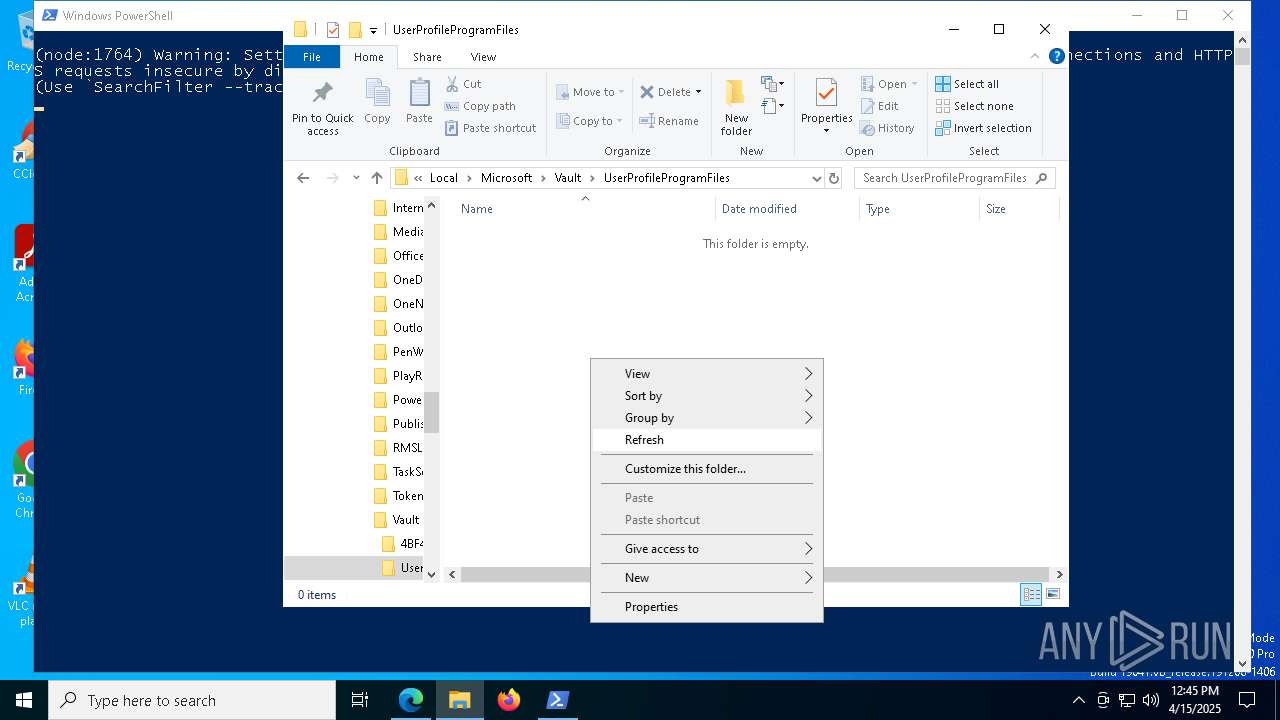Collapse the ribbon with the chevron

pos(1036,57)
